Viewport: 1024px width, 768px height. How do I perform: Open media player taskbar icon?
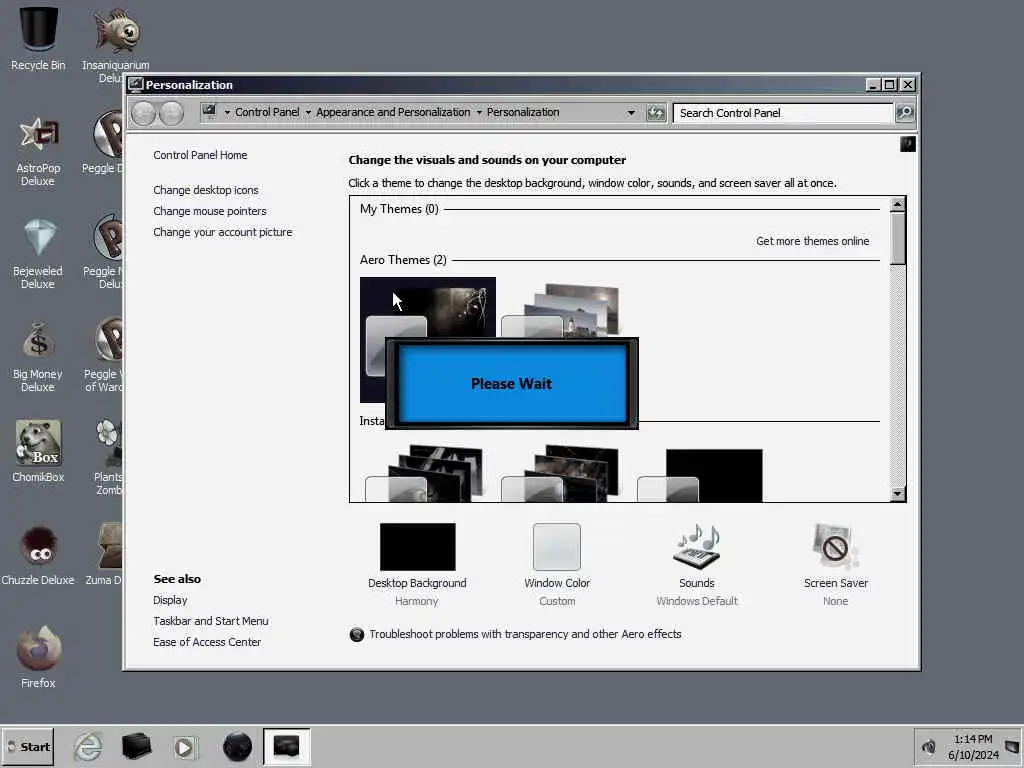(184, 747)
